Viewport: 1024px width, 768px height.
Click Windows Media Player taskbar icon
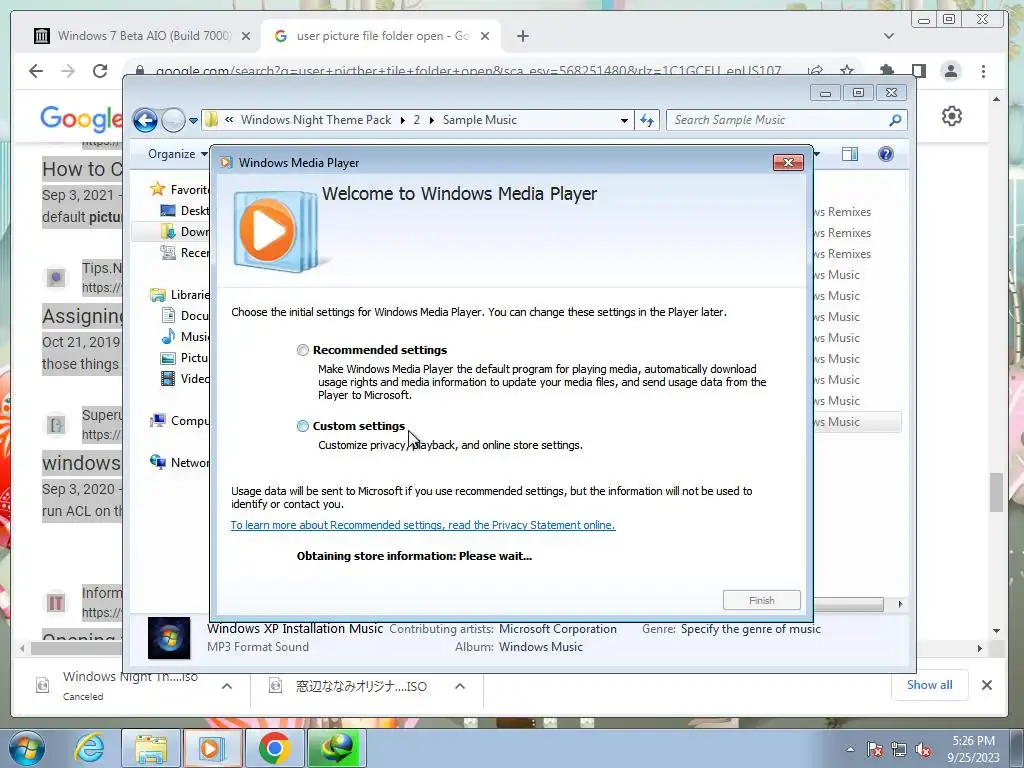click(x=213, y=748)
